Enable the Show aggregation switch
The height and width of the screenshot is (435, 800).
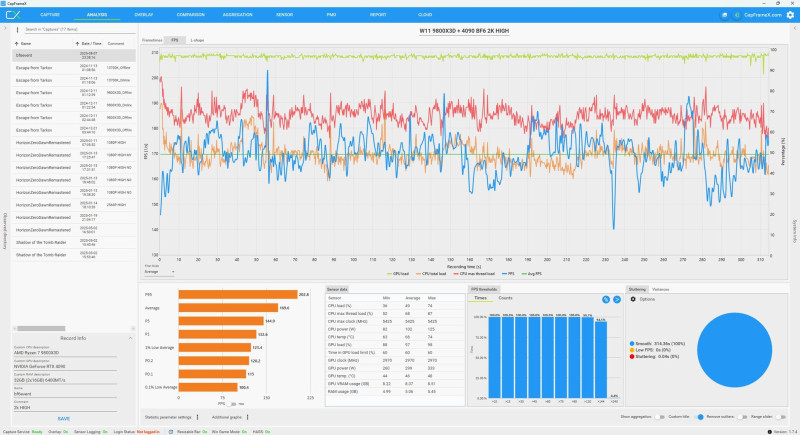pyautogui.click(x=659, y=417)
